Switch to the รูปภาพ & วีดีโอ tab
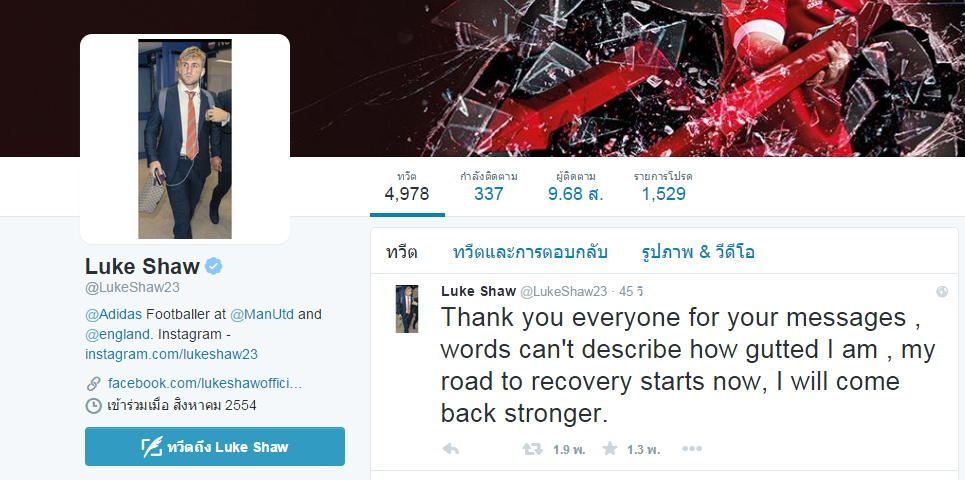 pos(698,252)
